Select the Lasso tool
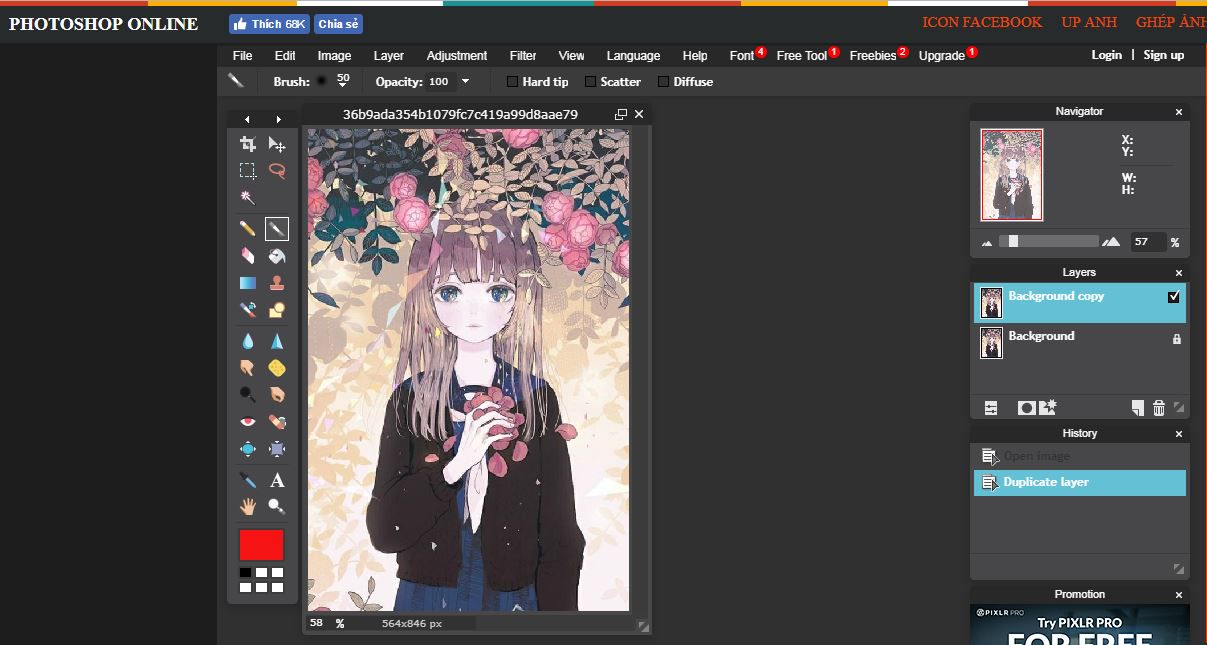The width and height of the screenshot is (1207, 645). click(277, 171)
